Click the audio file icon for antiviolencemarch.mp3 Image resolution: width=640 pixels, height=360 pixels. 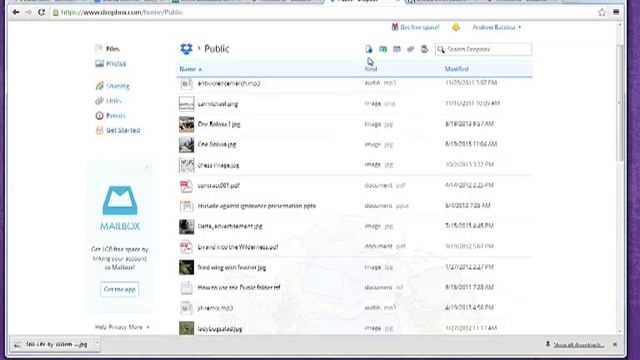click(x=187, y=83)
